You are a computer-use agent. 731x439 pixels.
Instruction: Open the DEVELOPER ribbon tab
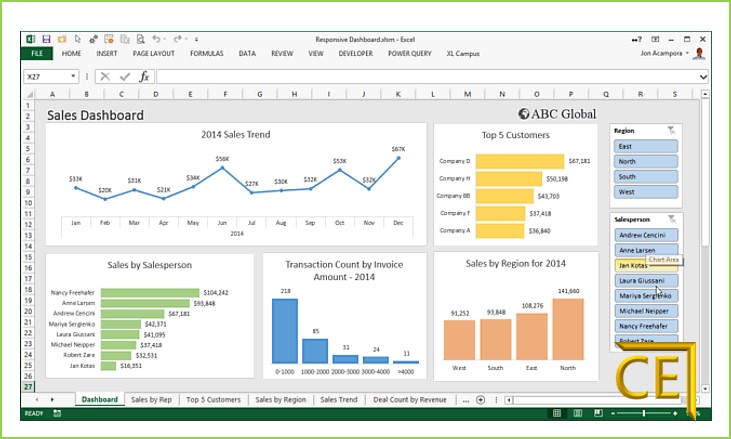click(356, 53)
